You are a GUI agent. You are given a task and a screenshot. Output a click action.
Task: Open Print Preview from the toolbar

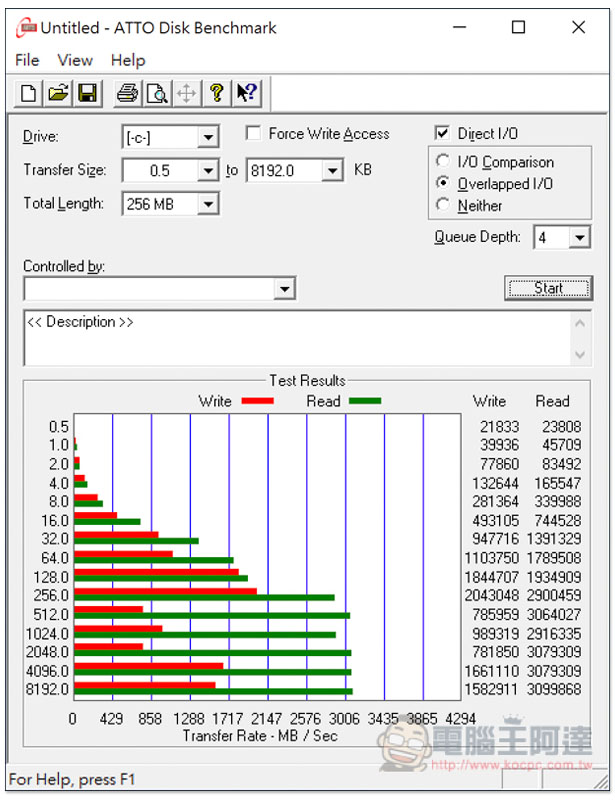156,94
